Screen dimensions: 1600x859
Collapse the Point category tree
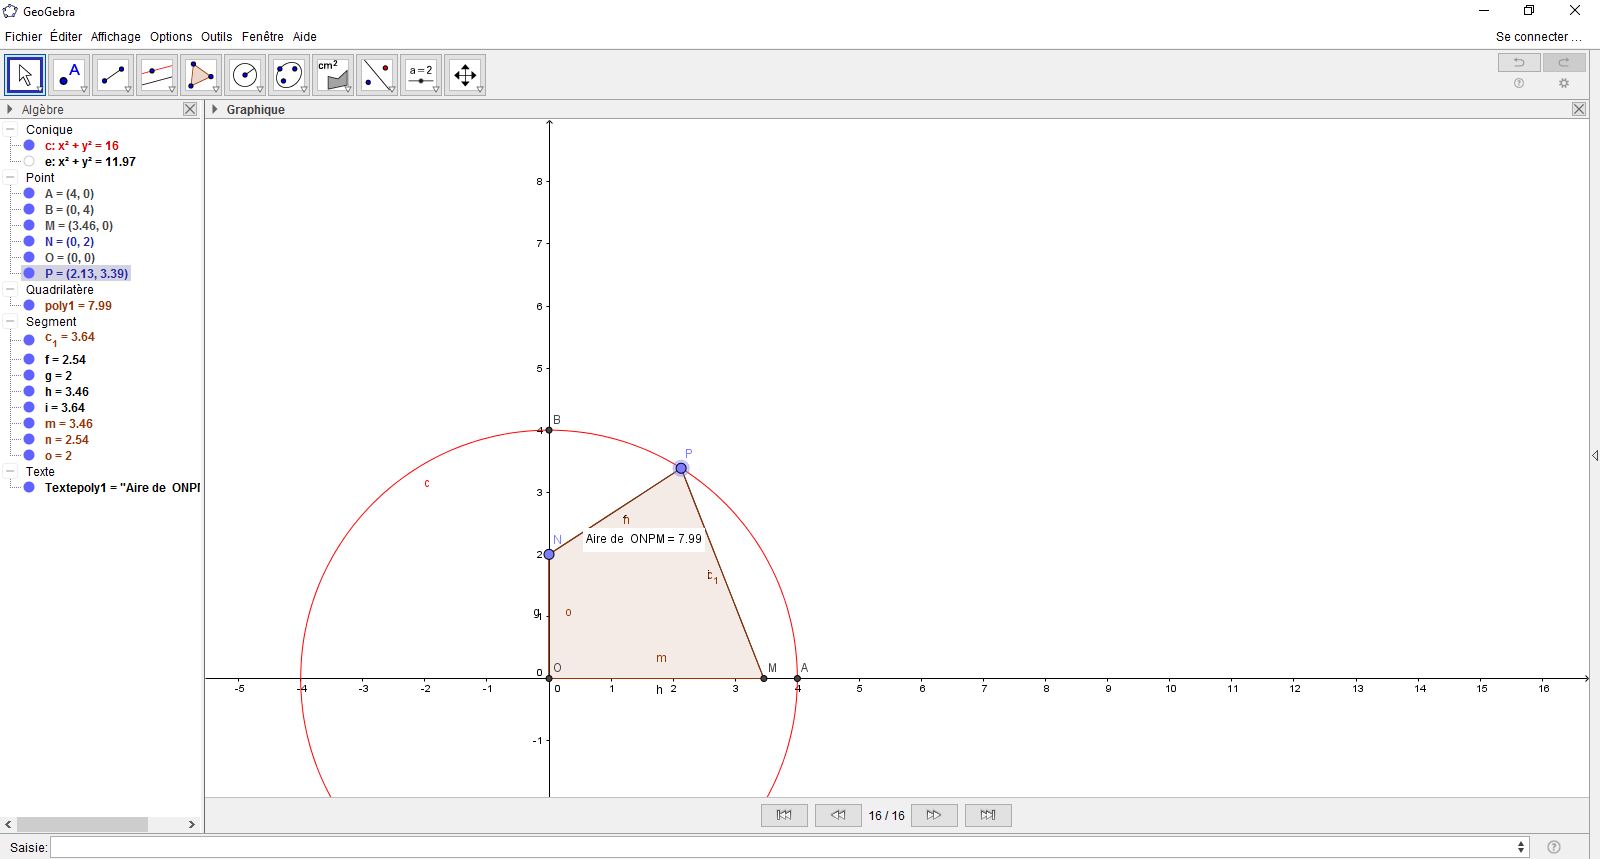click(10, 178)
